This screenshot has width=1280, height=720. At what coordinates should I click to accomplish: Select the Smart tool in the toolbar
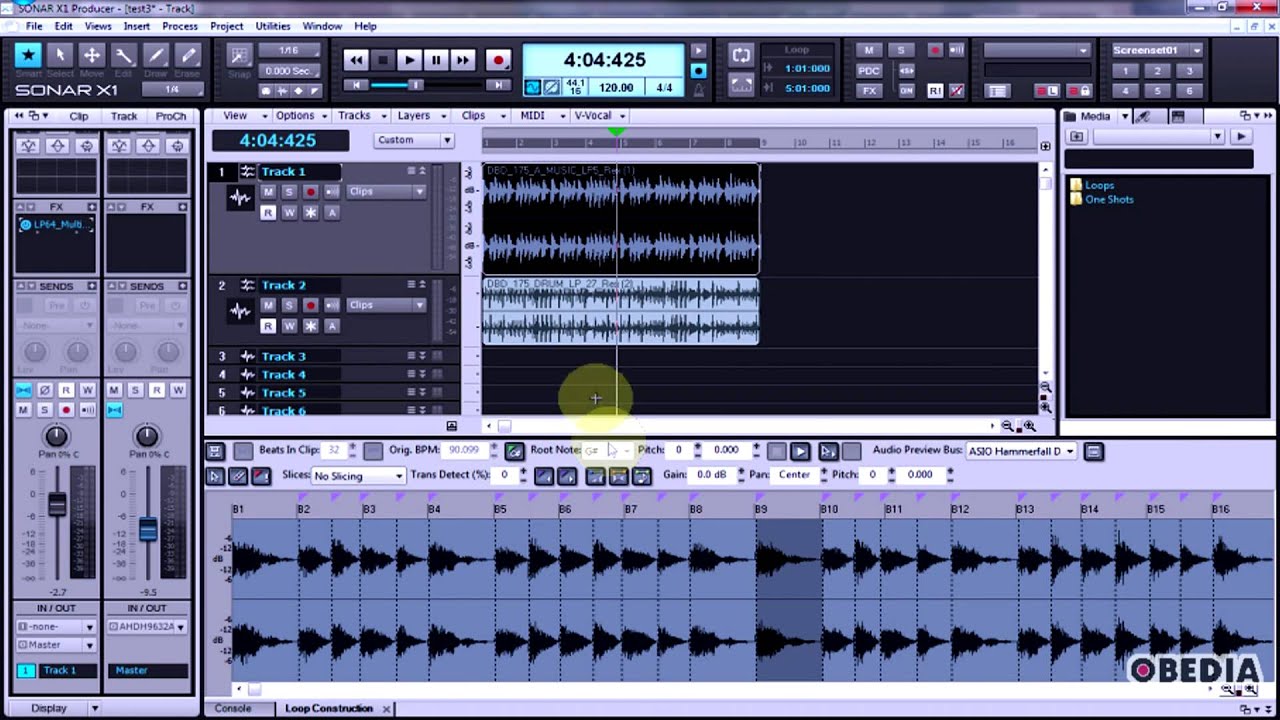click(x=29, y=57)
